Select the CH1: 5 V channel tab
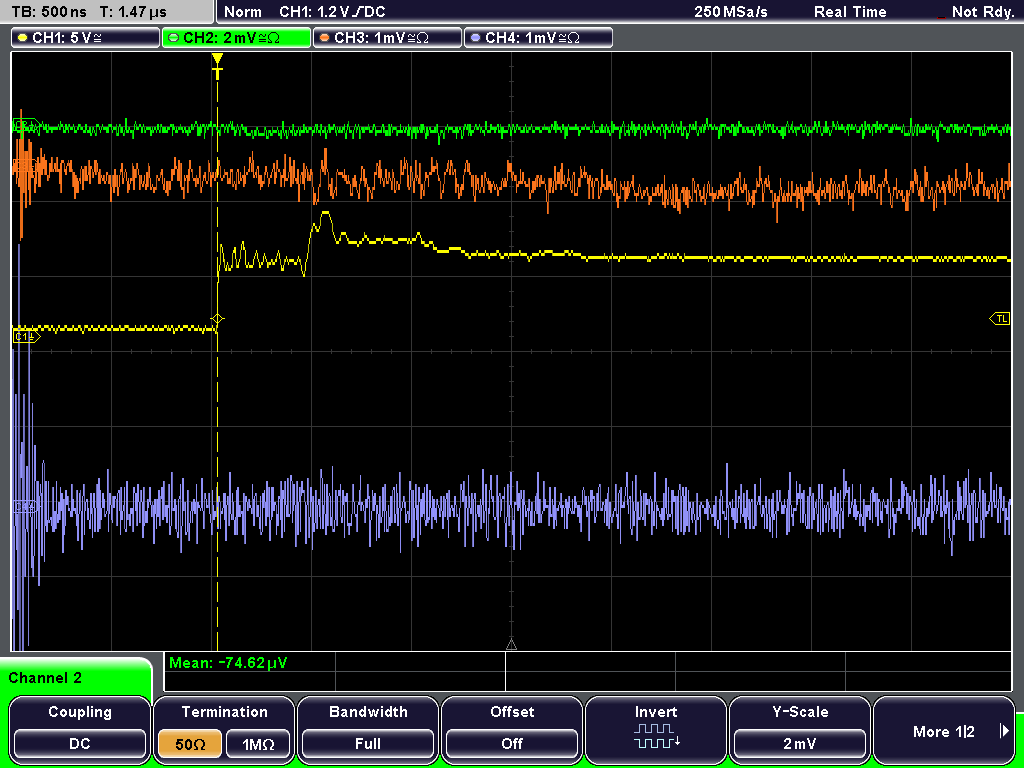 (x=85, y=38)
